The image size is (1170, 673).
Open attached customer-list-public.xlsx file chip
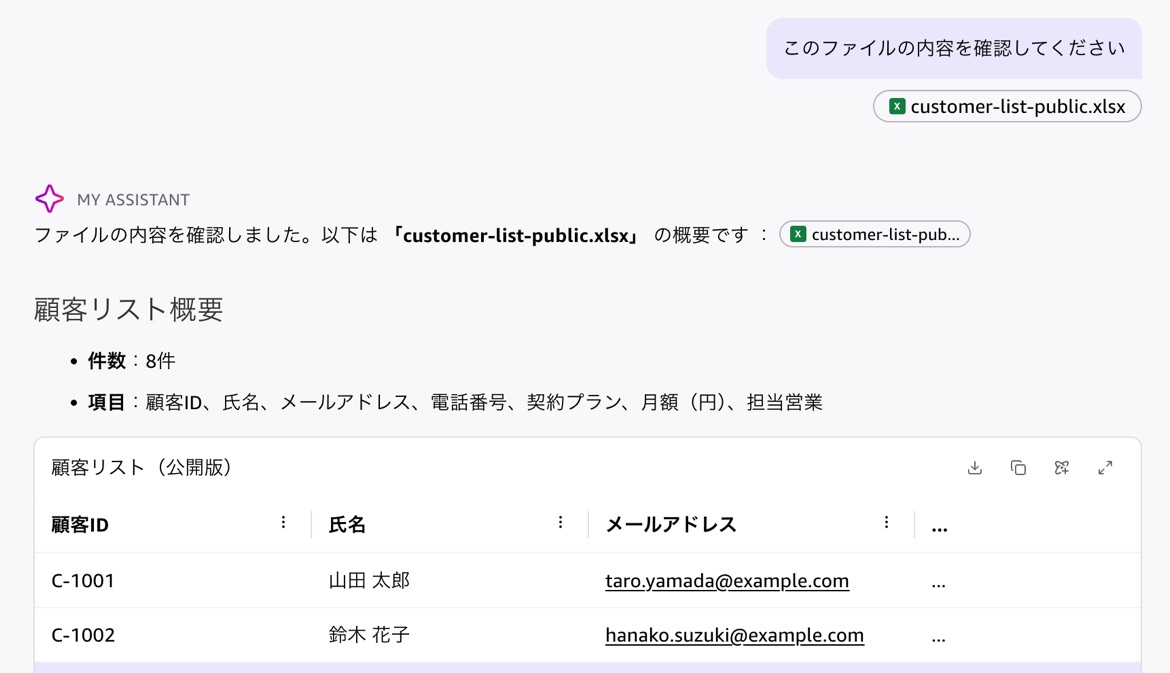1007,107
